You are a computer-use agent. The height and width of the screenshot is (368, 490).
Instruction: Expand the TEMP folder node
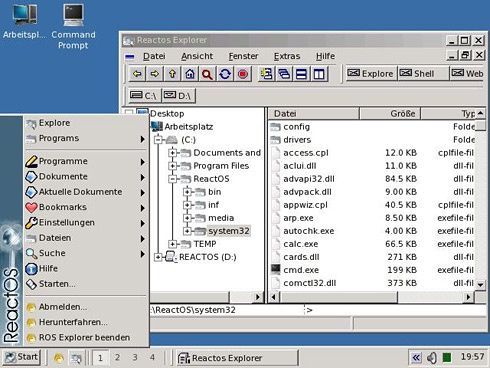(172, 244)
